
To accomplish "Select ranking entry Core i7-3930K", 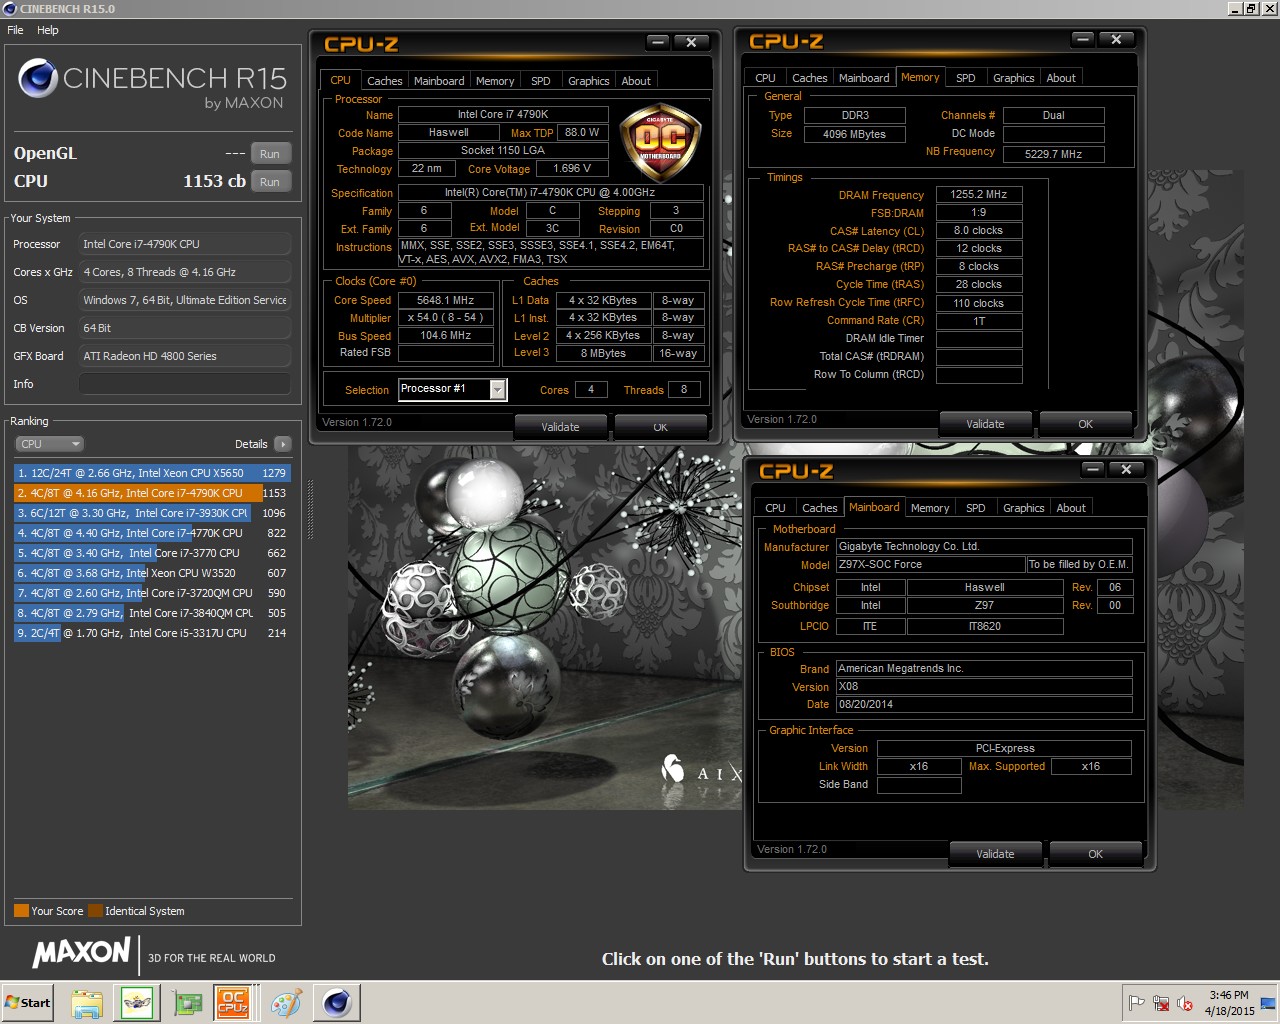I will point(151,513).
